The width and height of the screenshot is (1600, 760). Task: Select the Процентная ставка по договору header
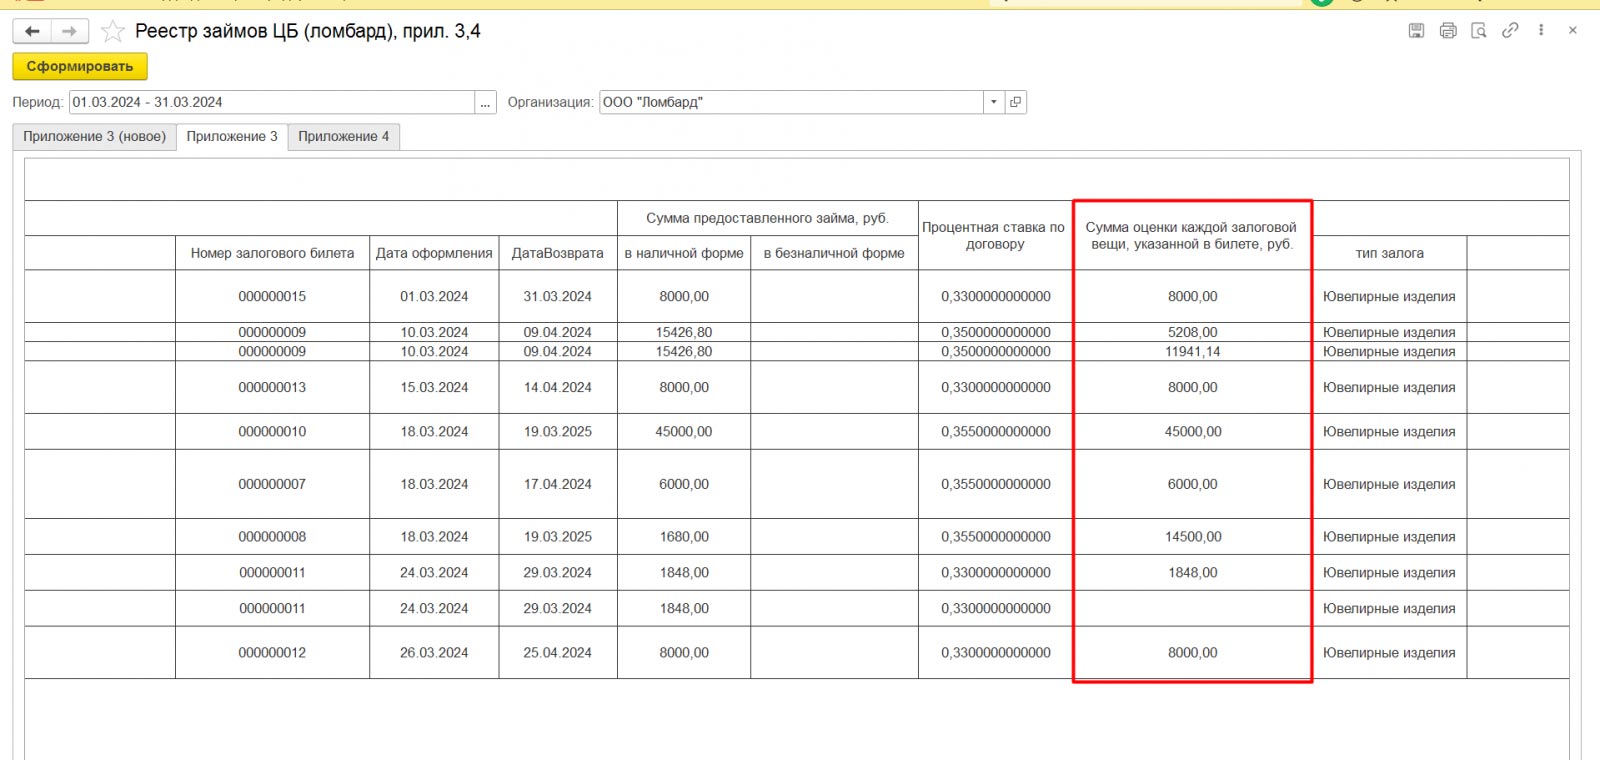click(x=995, y=236)
